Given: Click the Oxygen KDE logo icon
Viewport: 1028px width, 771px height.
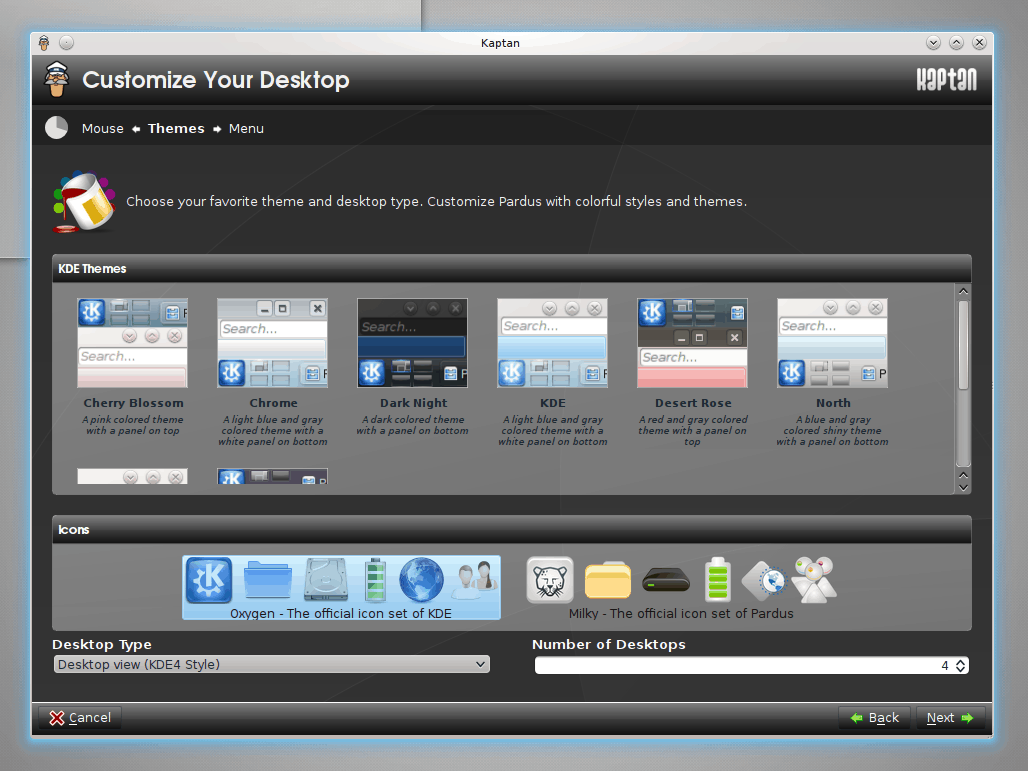Looking at the screenshot, I should point(209,580).
